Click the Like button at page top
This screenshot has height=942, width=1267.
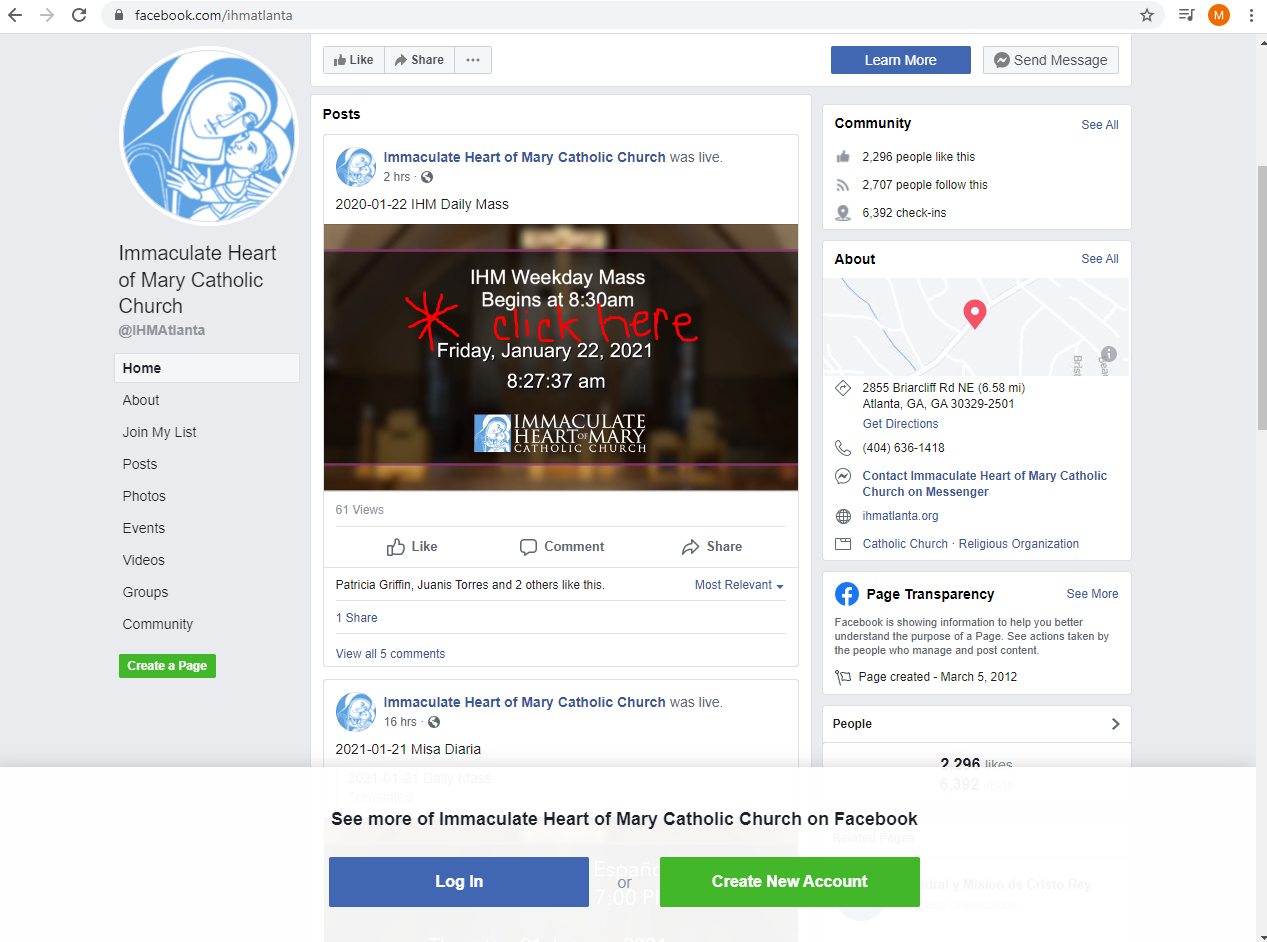pos(354,60)
